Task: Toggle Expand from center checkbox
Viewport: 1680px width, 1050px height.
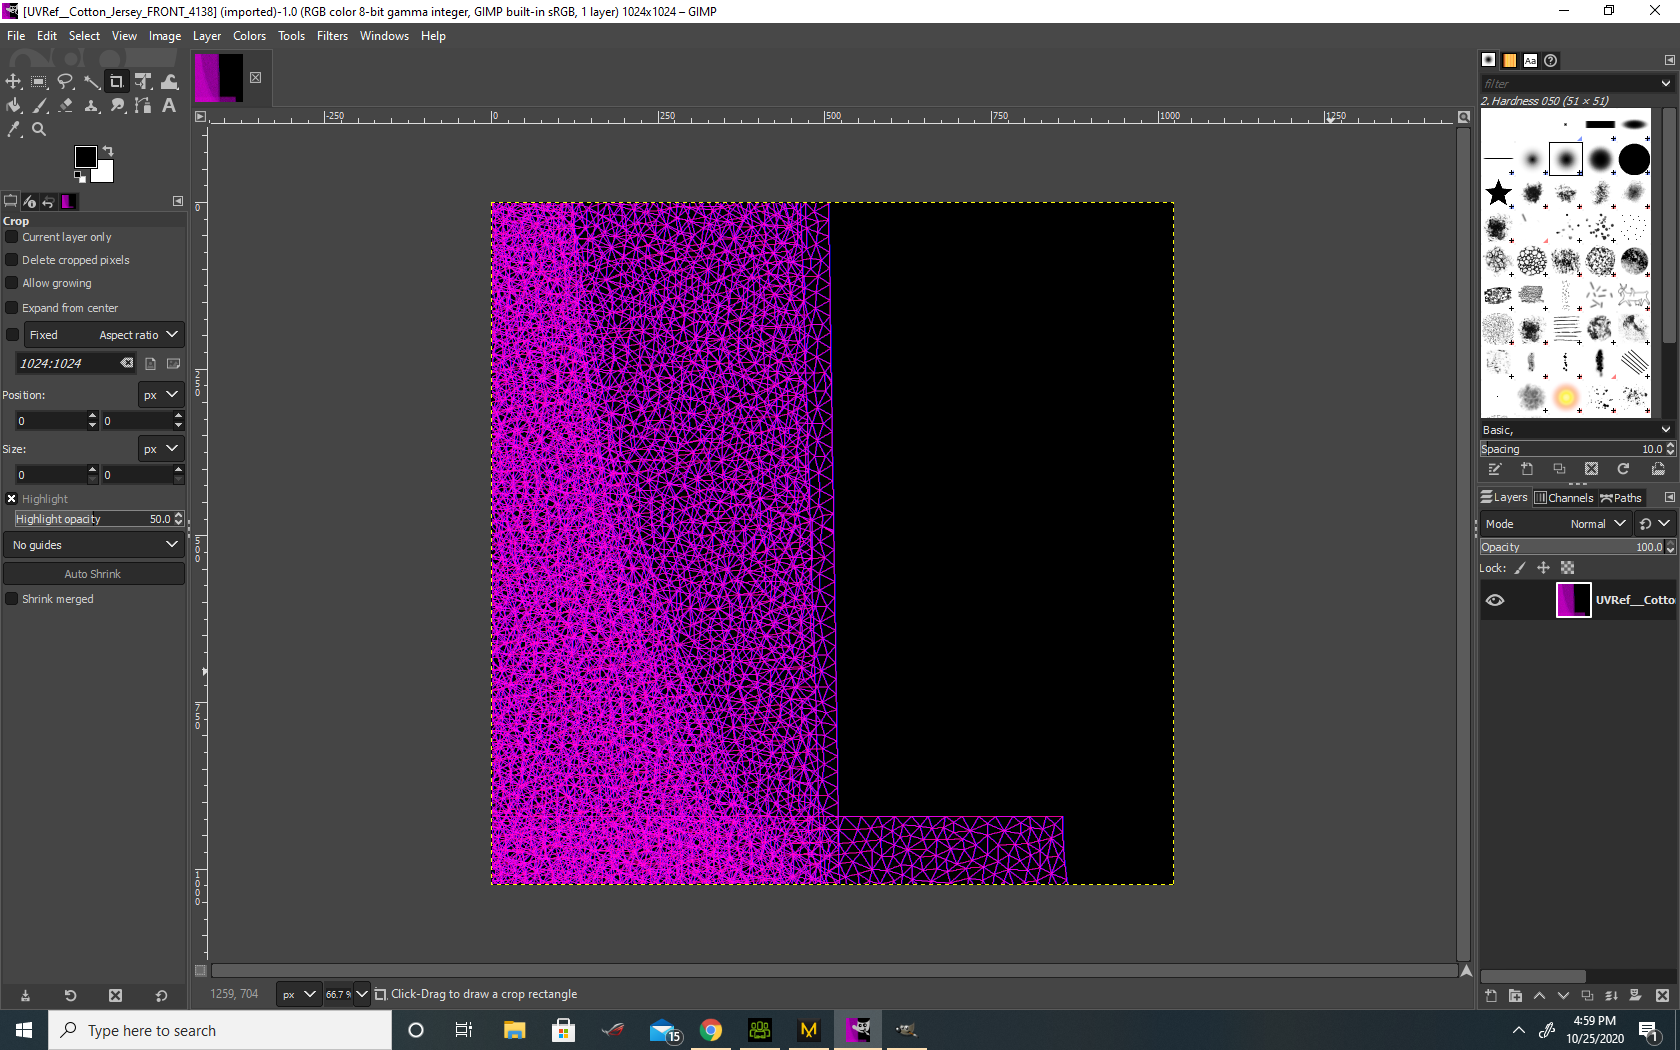Action: (12, 308)
